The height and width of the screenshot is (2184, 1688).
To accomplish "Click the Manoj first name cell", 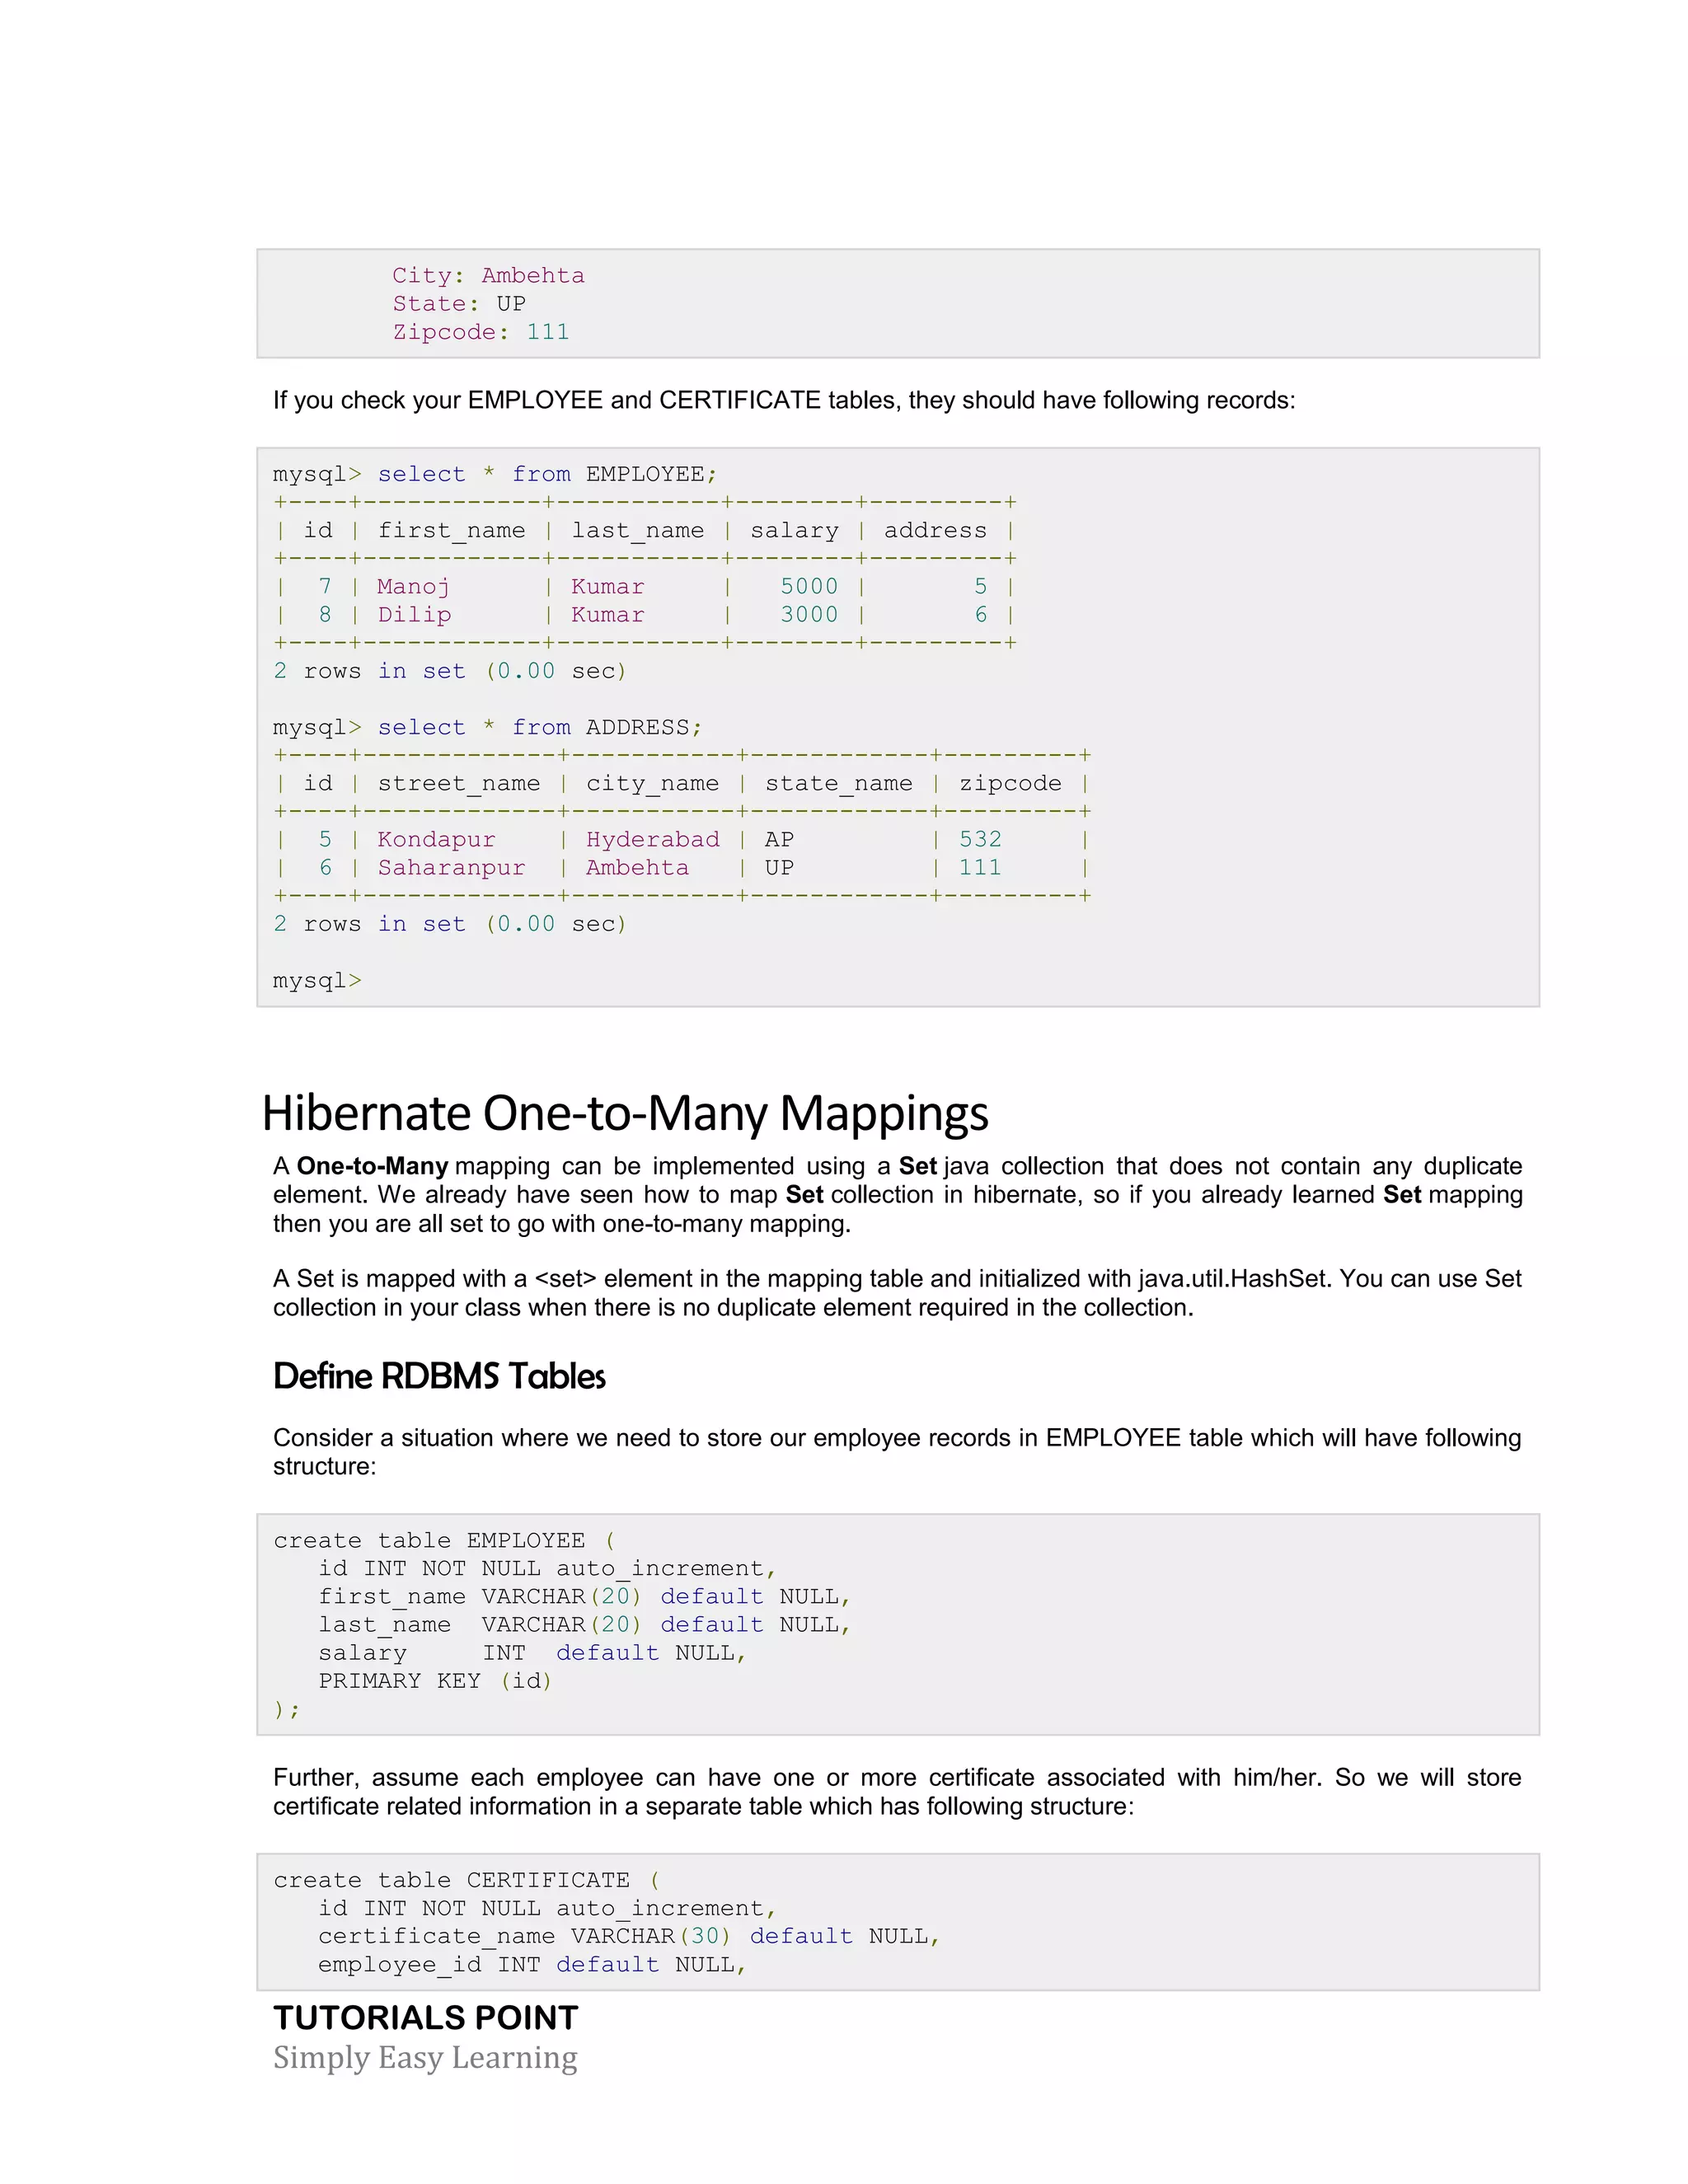I will point(413,587).
